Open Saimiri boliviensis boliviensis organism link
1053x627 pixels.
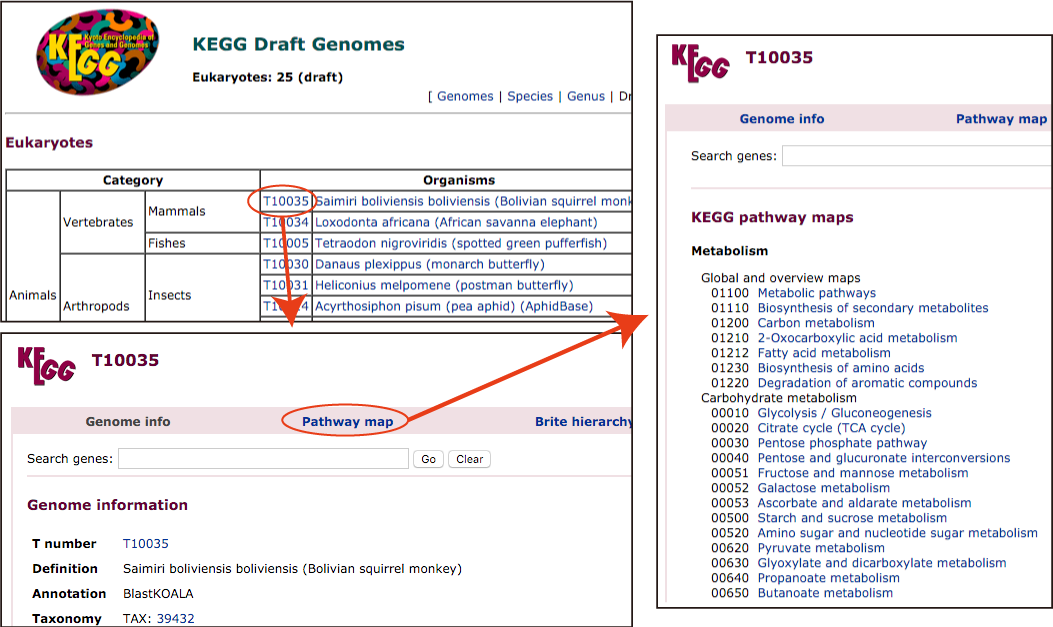click(473, 201)
